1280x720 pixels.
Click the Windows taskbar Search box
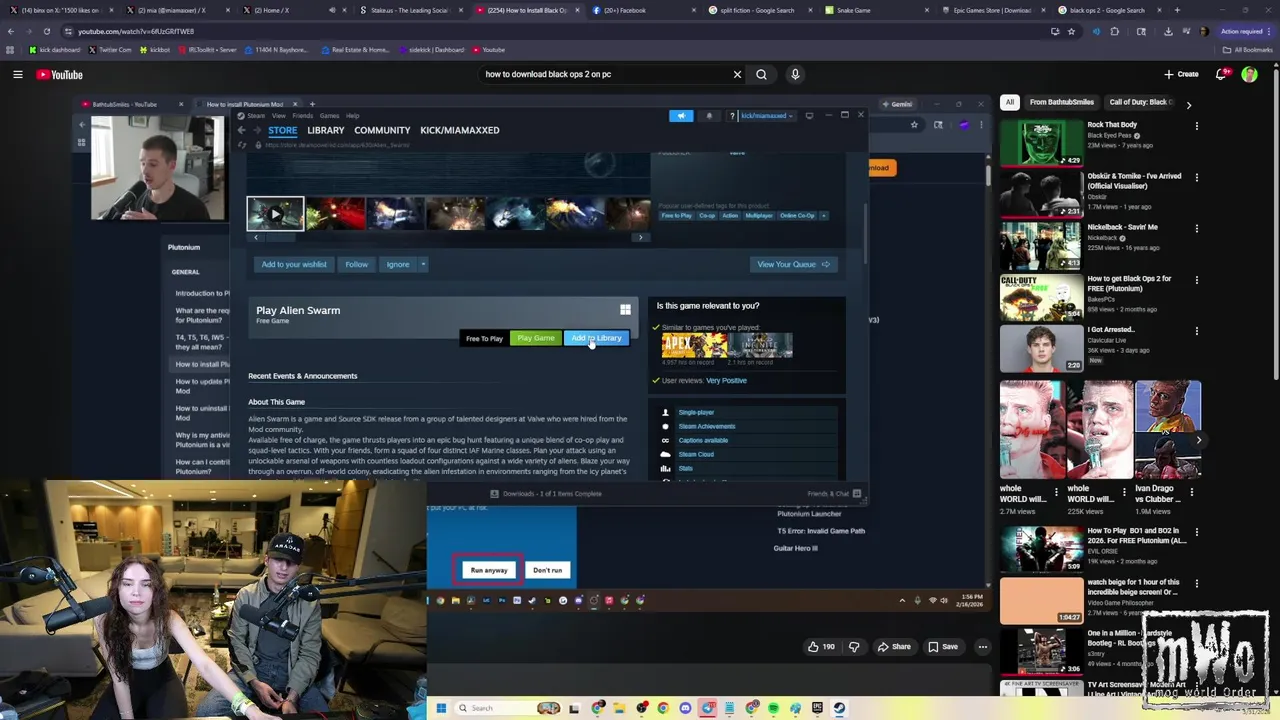(x=508, y=708)
